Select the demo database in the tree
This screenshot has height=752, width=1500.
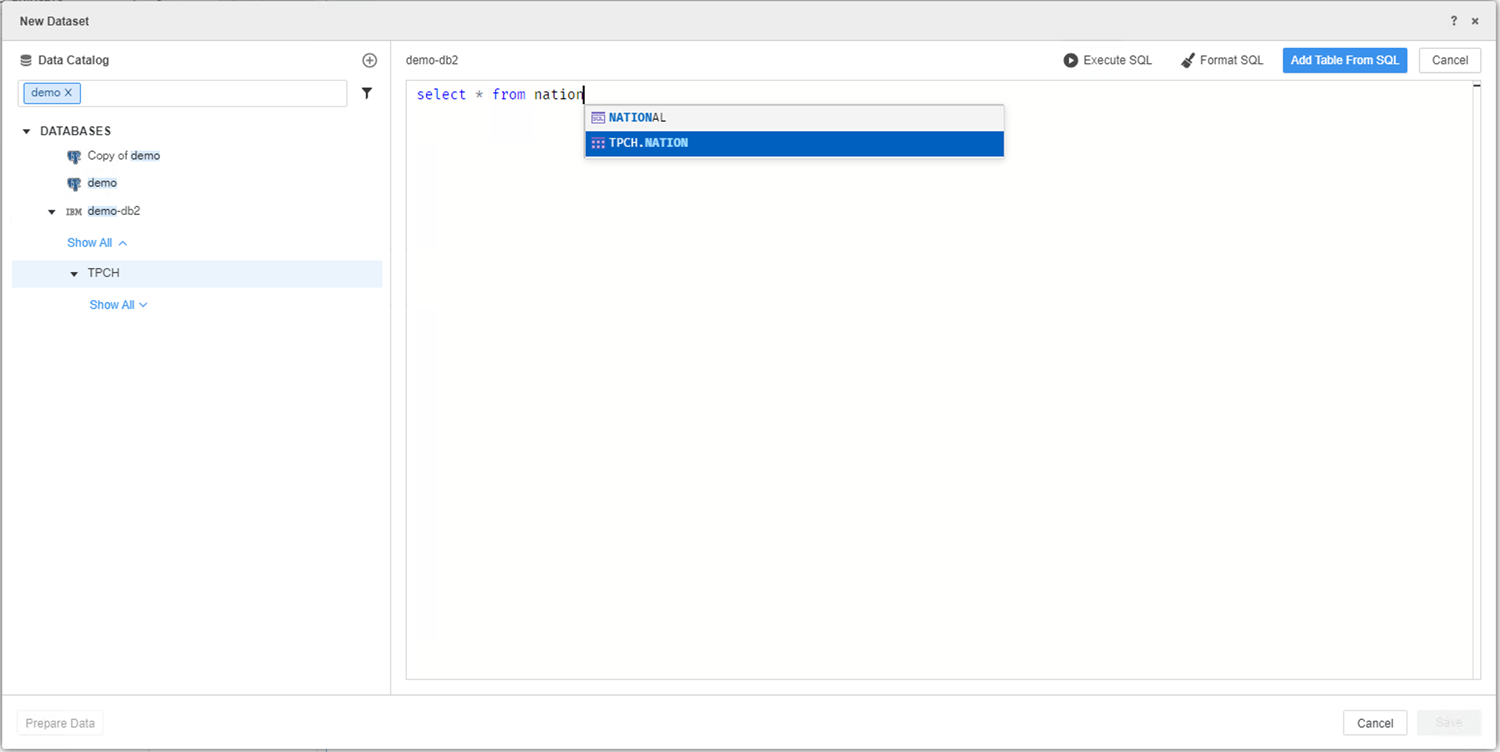[102, 183]
